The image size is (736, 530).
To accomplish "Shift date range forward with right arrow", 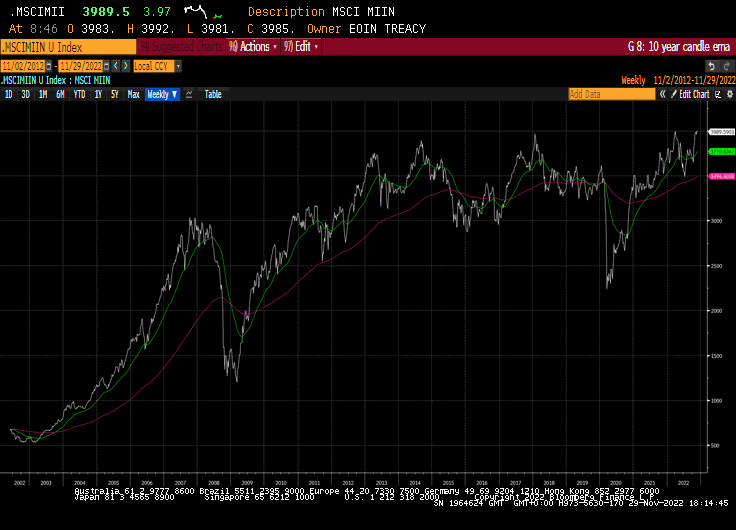I will click(x=125, y=66).
